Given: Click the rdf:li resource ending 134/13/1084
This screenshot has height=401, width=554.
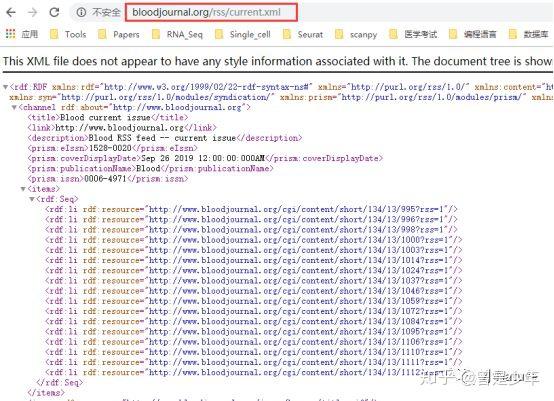Looking at the screenshot, I should tap(254, 322).
